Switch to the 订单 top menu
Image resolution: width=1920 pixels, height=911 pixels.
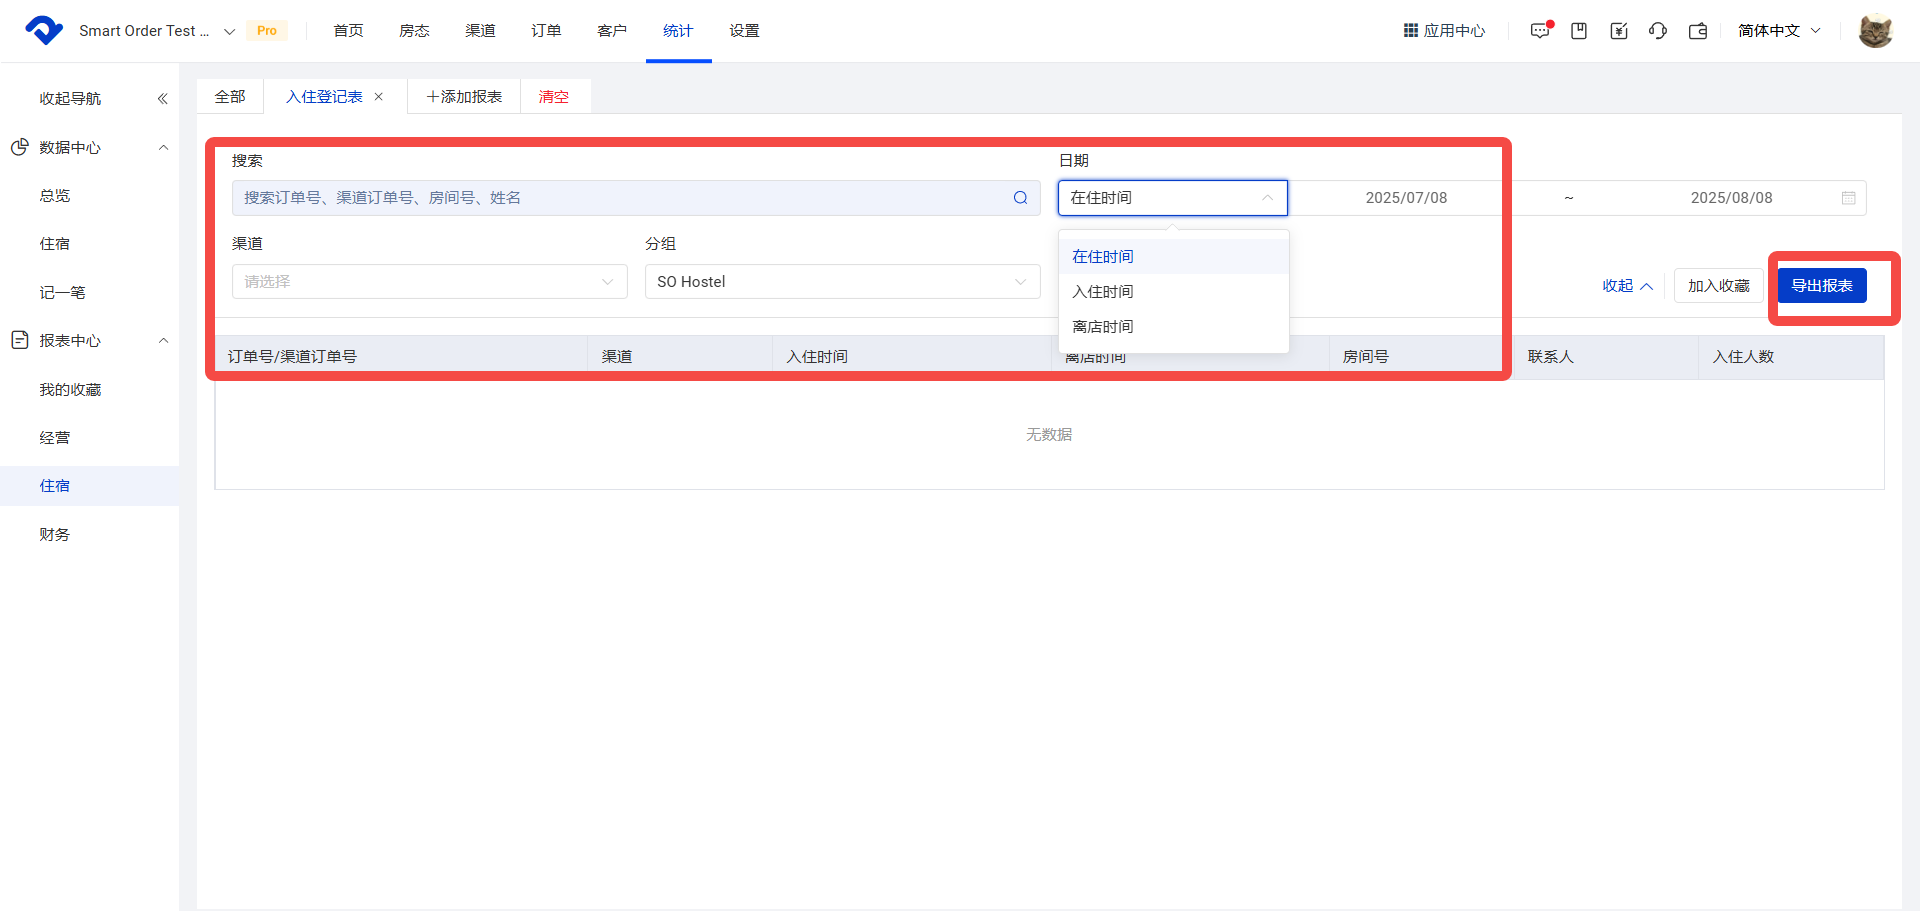click(x=546, y=31)
